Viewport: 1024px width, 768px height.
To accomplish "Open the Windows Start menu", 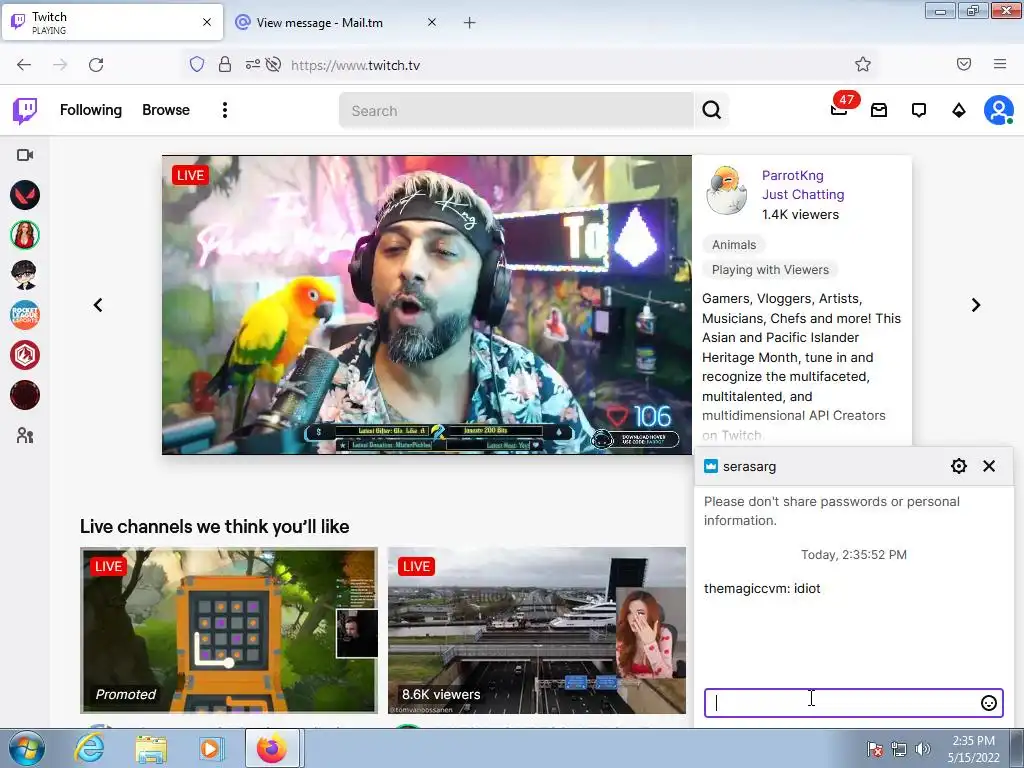I will pos(26,749).
